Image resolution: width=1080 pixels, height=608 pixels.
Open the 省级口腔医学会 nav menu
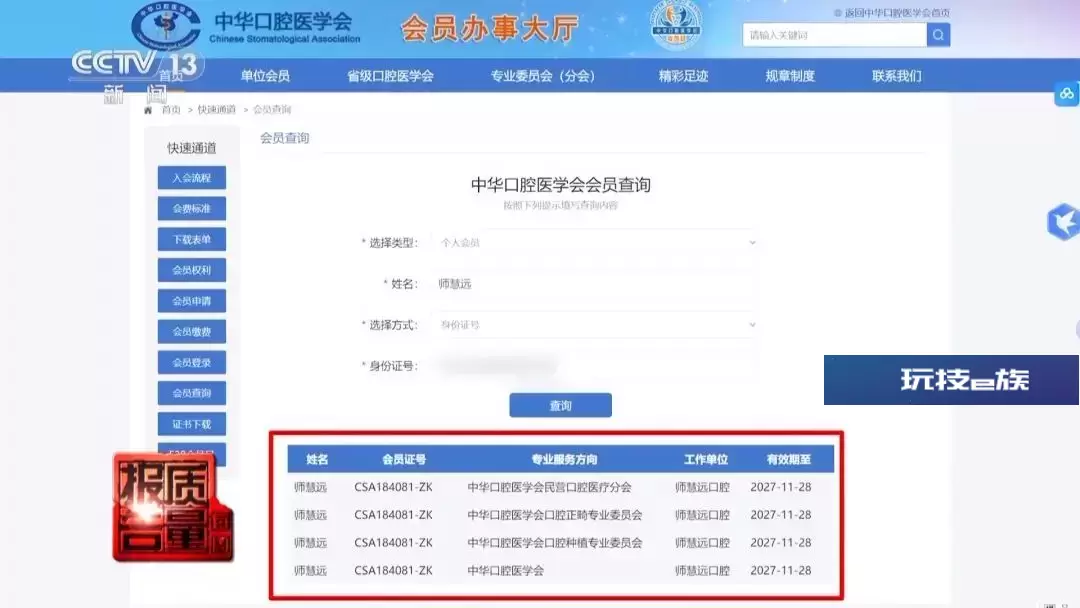point(390,76)
